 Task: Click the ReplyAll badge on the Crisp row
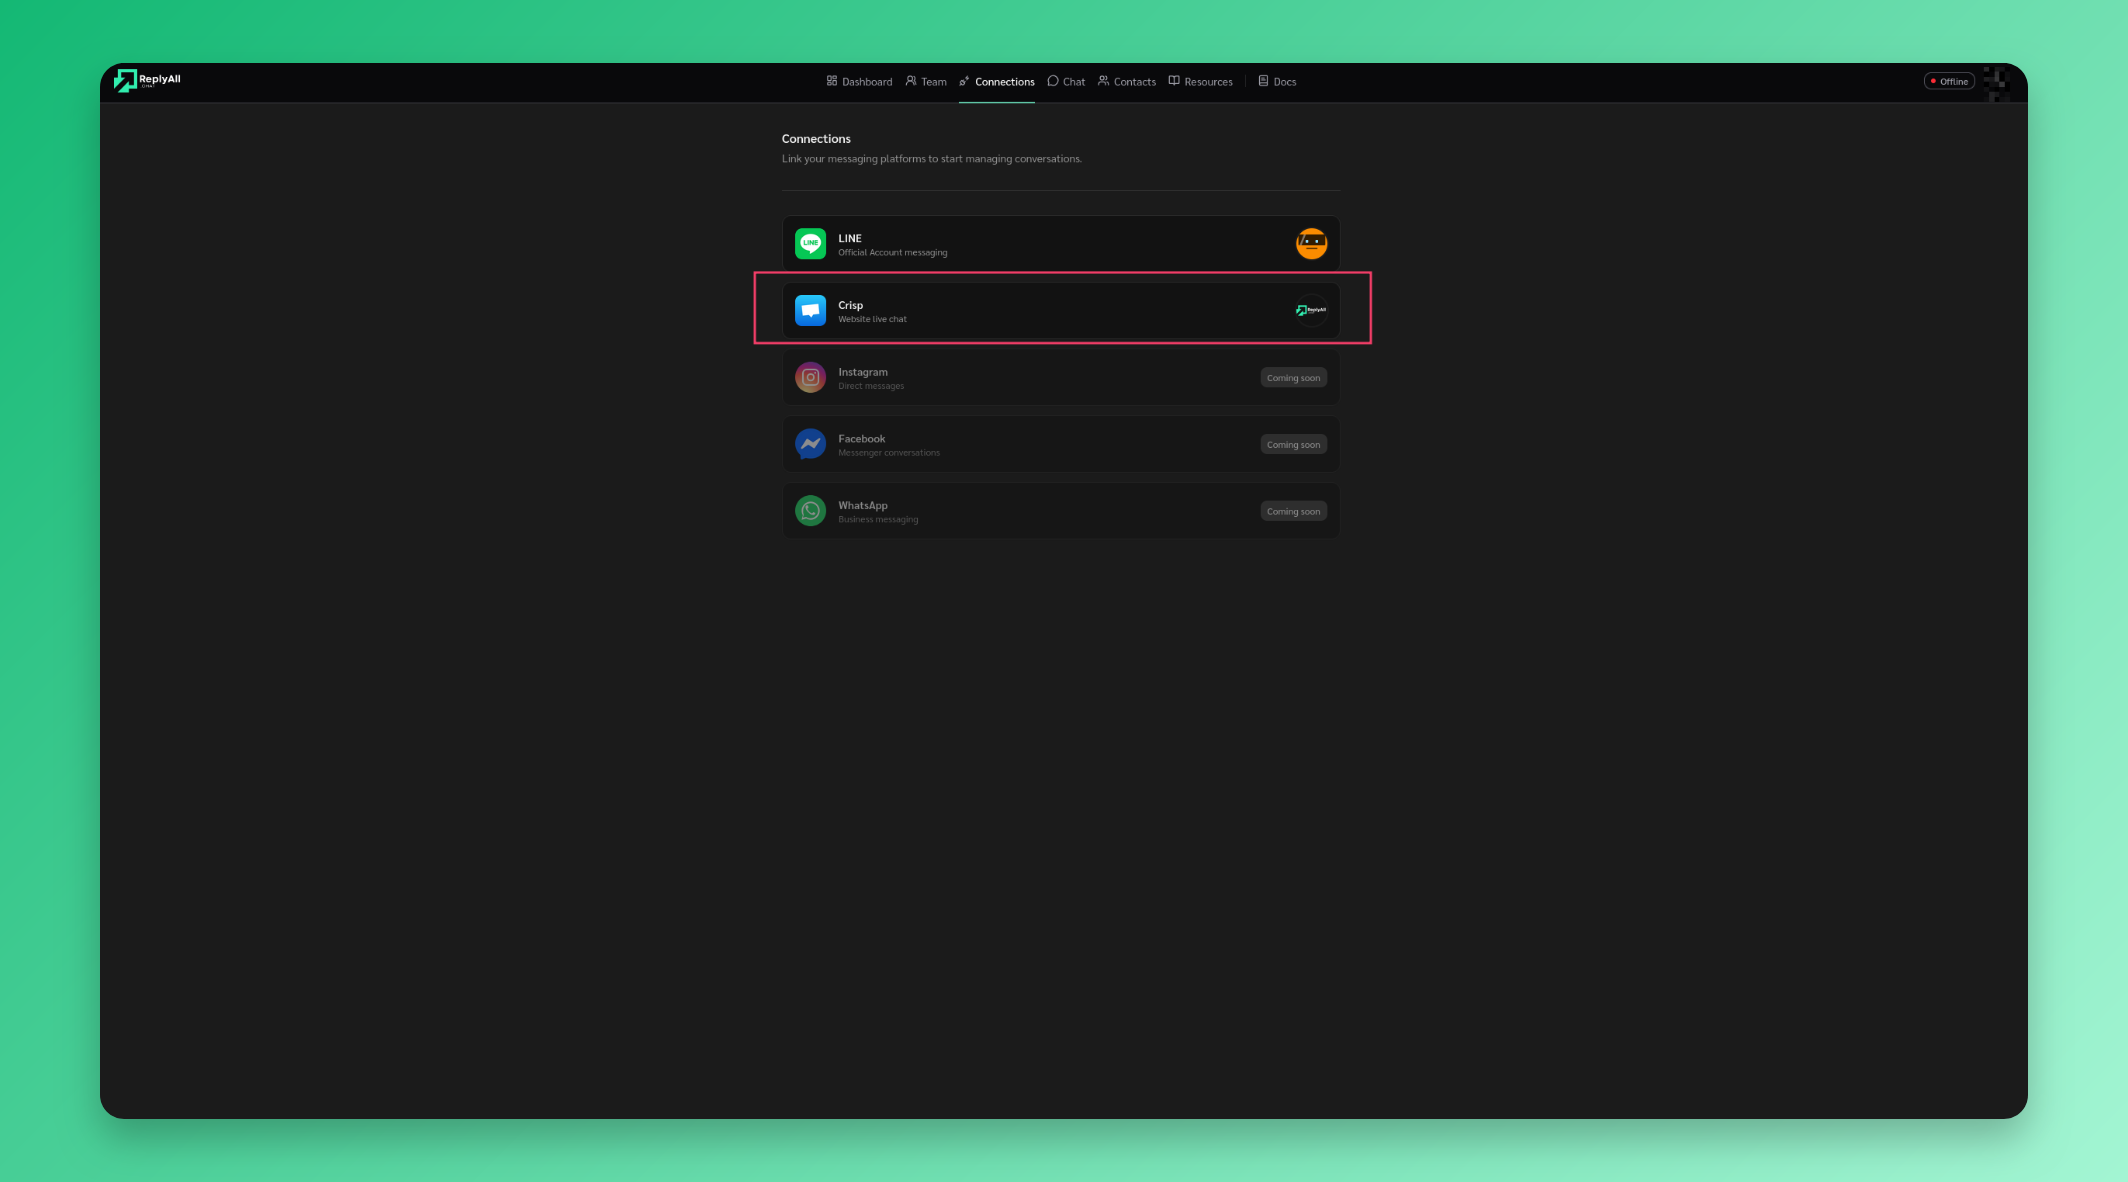tap(1308, 310)
